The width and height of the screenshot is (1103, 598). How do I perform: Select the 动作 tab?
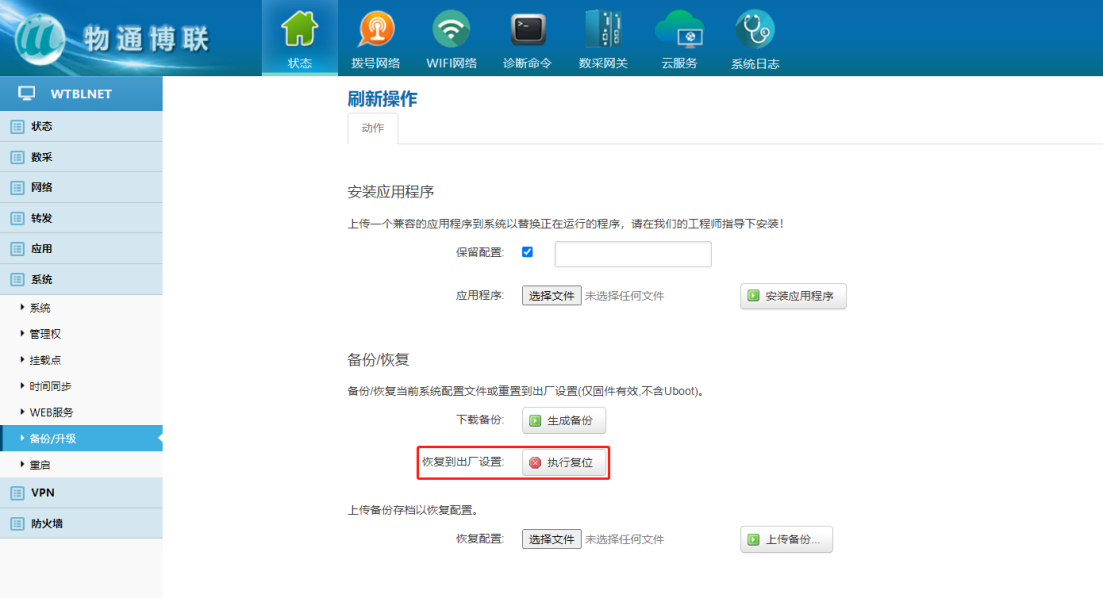pos(372,128)
